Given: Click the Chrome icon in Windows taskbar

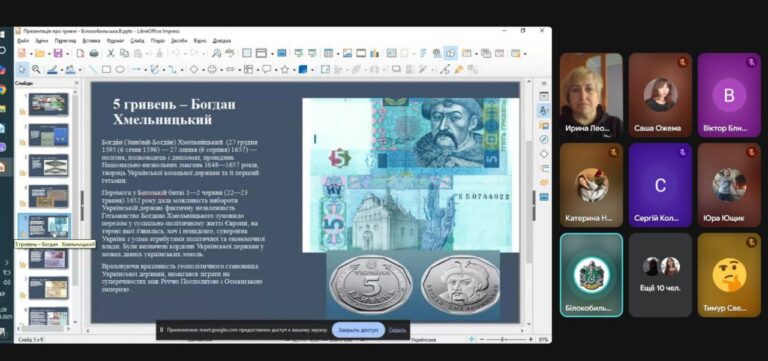Looking at the screenshot, I should pyautogui.click(x=2, y=89).
